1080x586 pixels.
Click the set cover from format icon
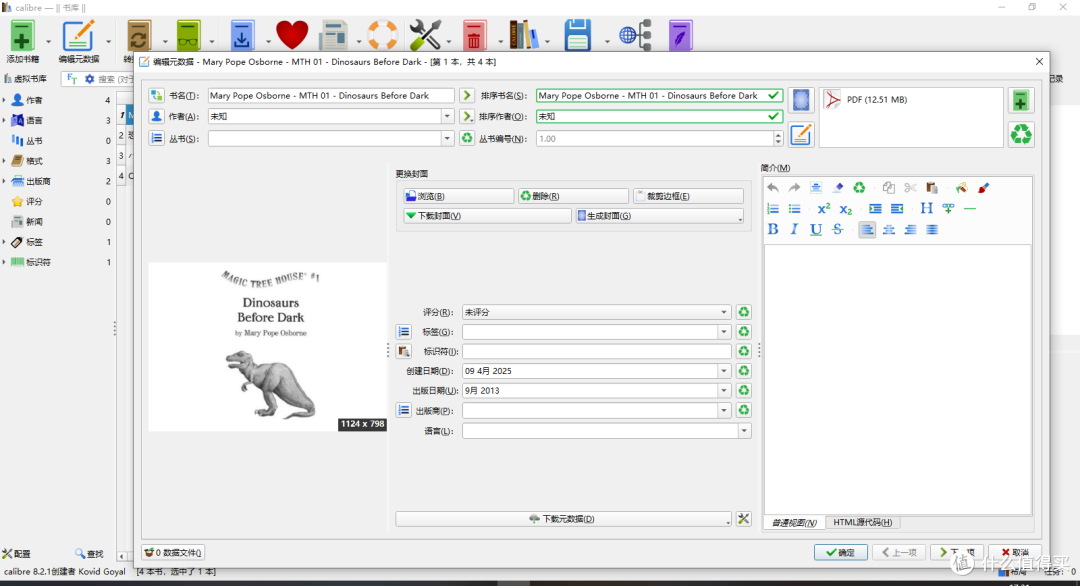click(x=800, y=101)
